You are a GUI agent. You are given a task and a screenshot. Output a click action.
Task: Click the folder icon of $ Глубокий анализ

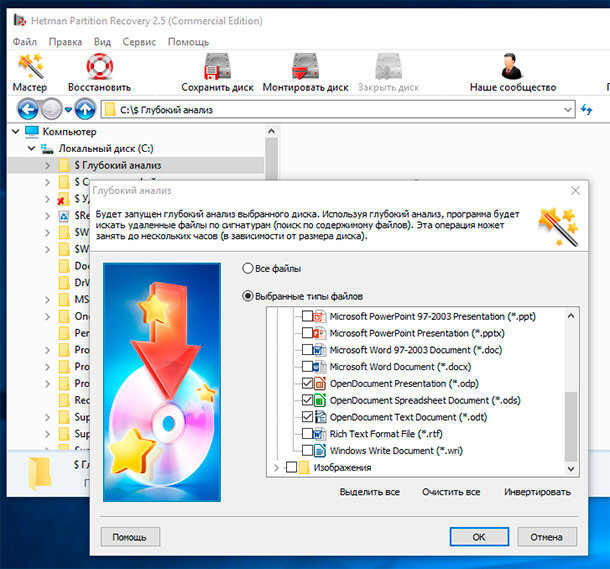tap(65, 165)
